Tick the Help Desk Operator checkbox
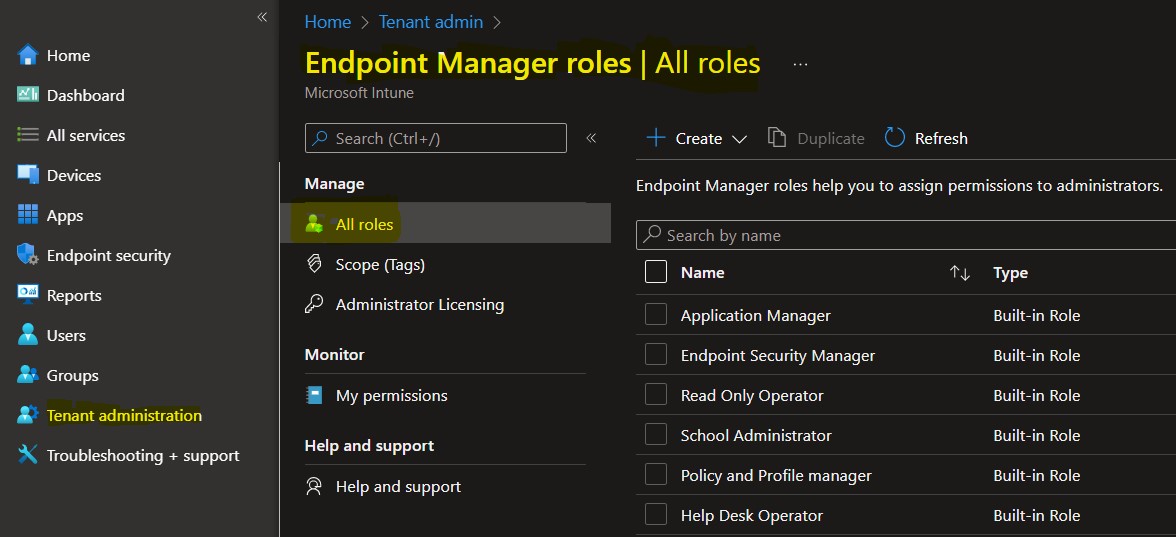 tap(656, 515)
